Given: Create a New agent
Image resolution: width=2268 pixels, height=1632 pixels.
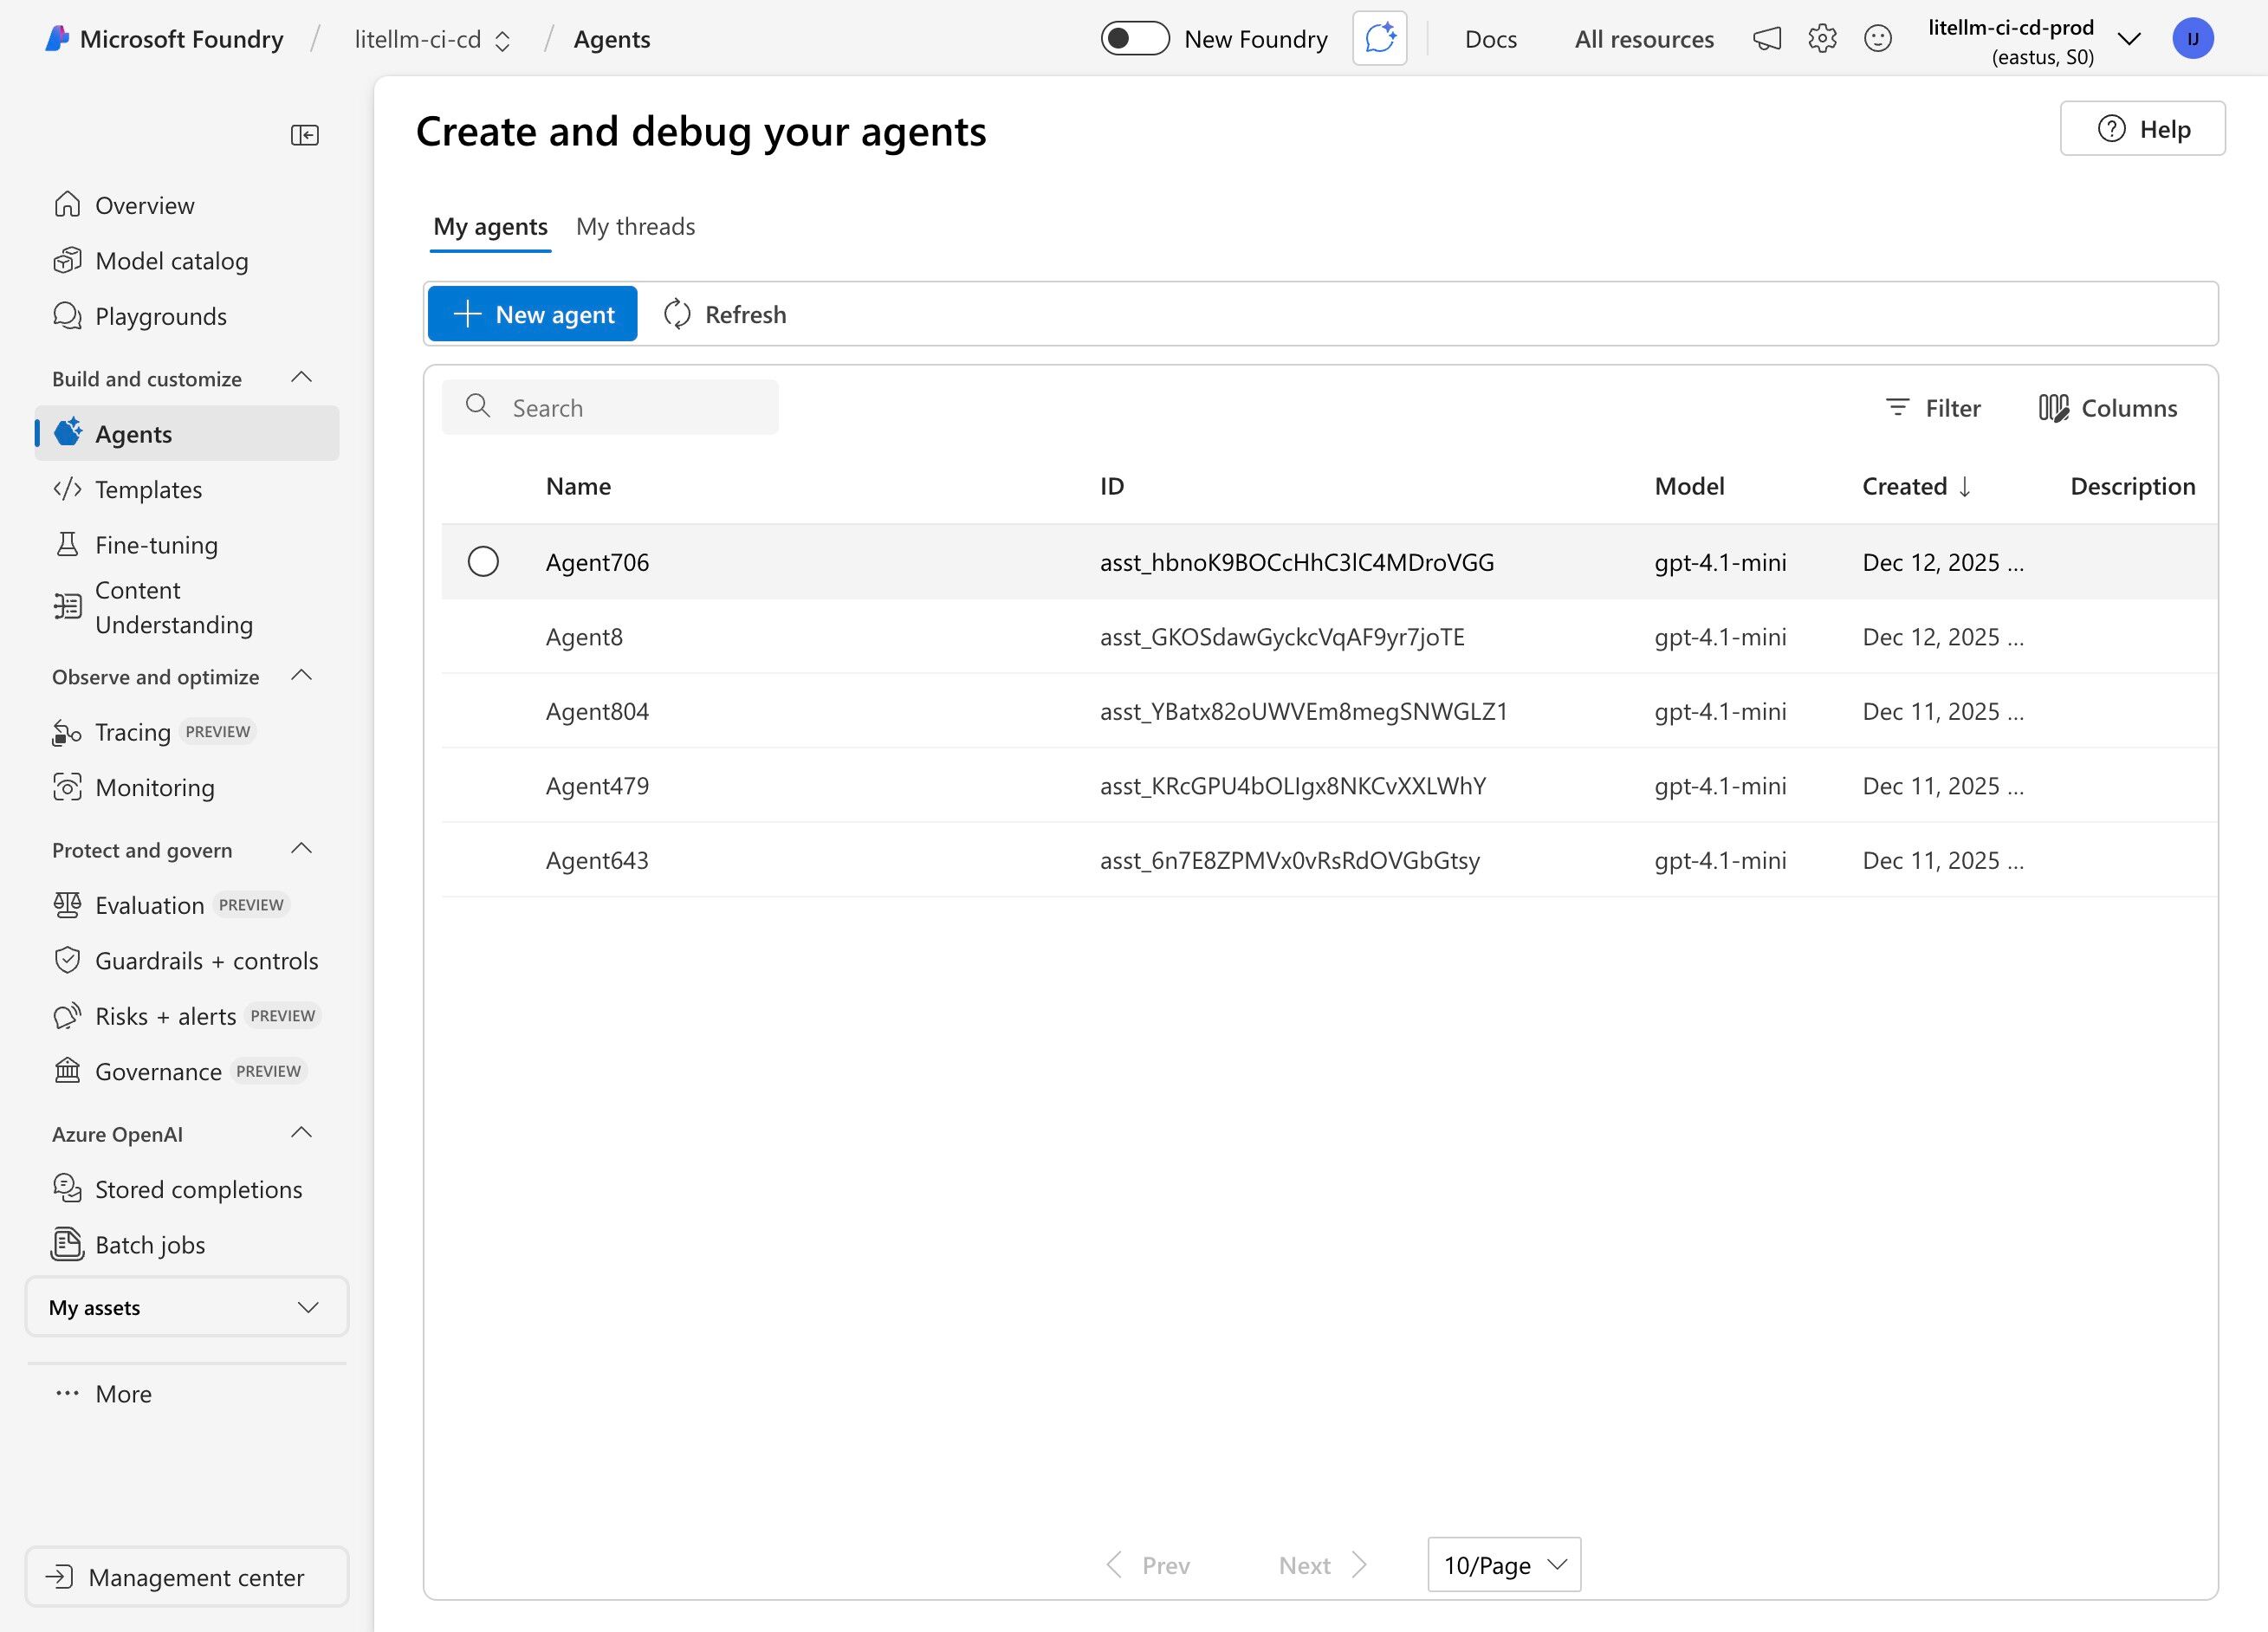Looking at the screenshot, I should (x=531, y=313).
